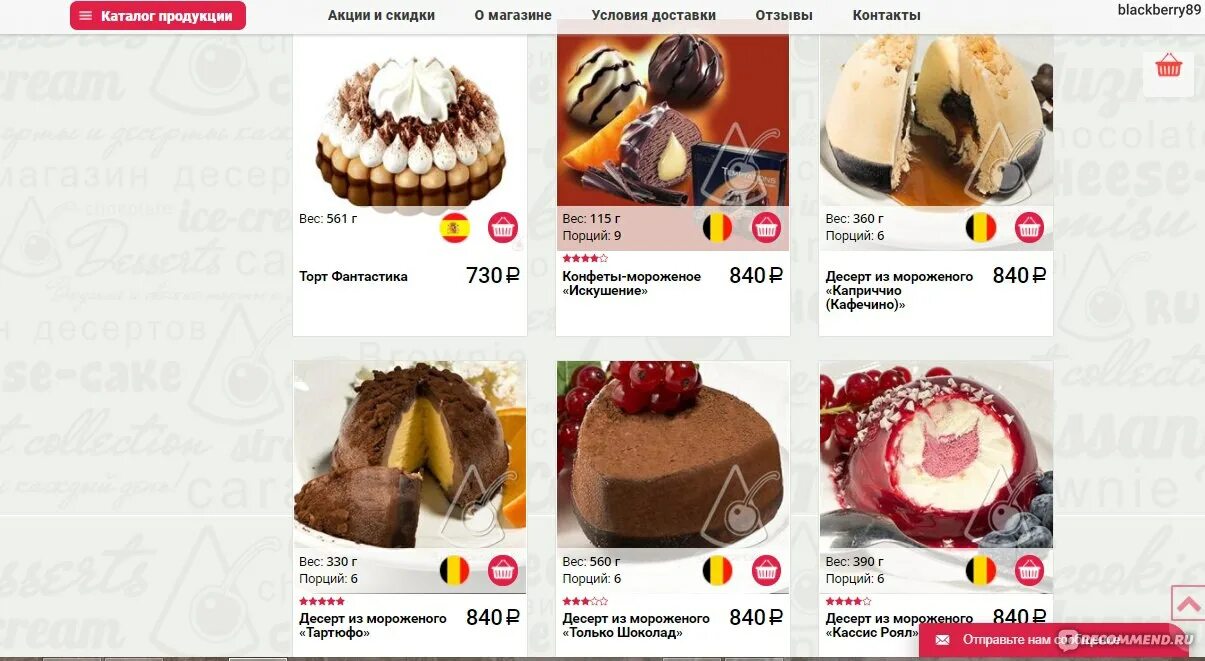The width and height of the screenshot is (1205, 661).
Task: Open the shopping cart icon at right
Action: pos(1168,67)
